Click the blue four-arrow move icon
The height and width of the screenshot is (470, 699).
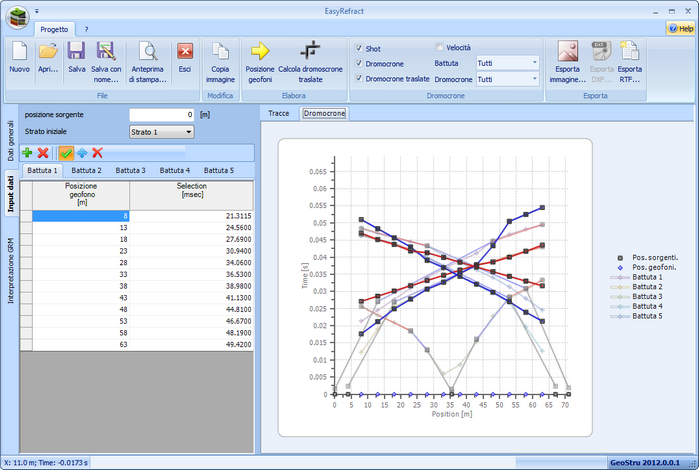coord(82,153)
